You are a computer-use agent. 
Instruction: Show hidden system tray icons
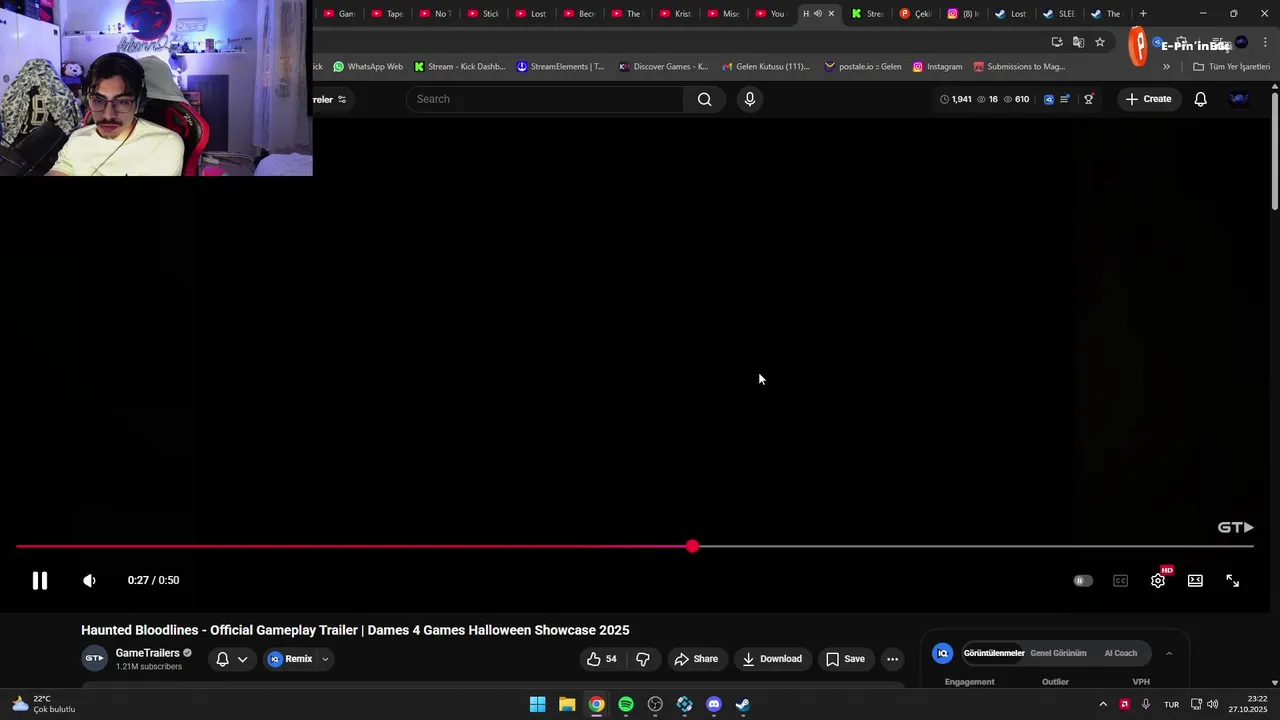tap(1103, 704)
